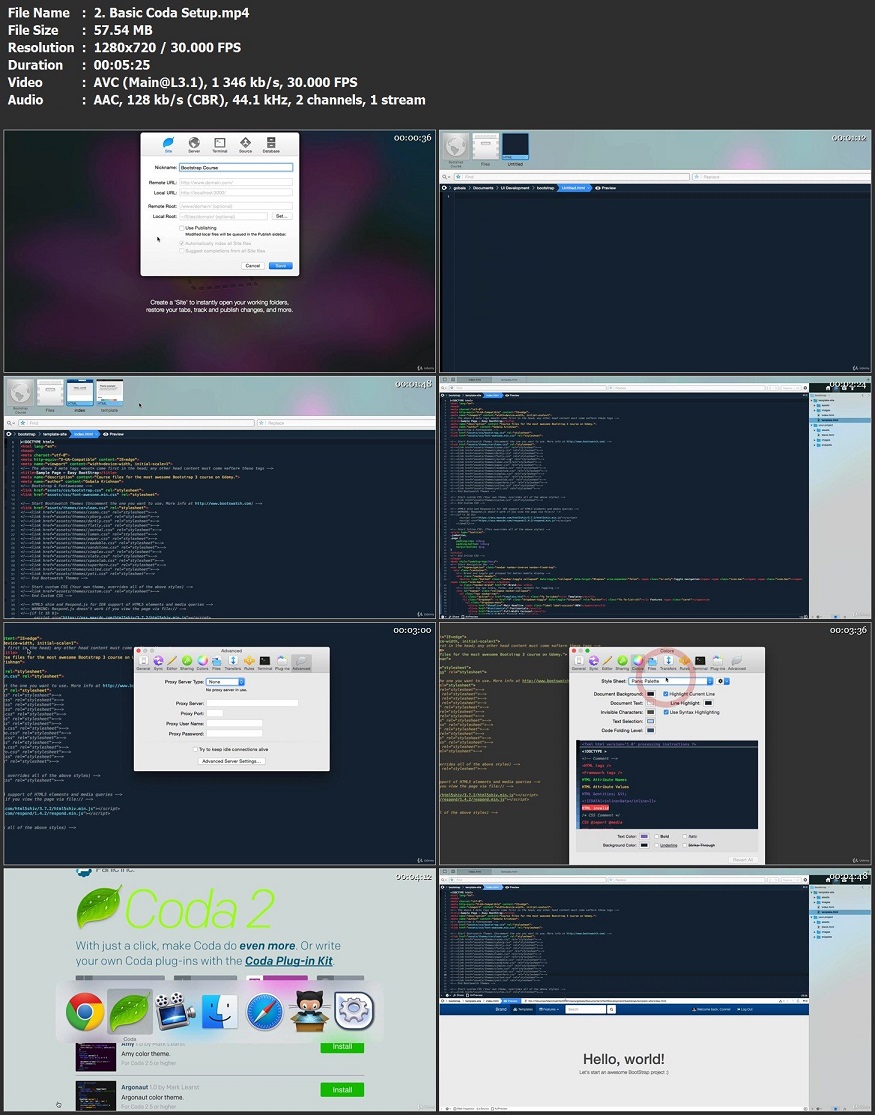Click the Local URL field
This screenshot has width=875, height=1115.
click(x=235, y=193)
